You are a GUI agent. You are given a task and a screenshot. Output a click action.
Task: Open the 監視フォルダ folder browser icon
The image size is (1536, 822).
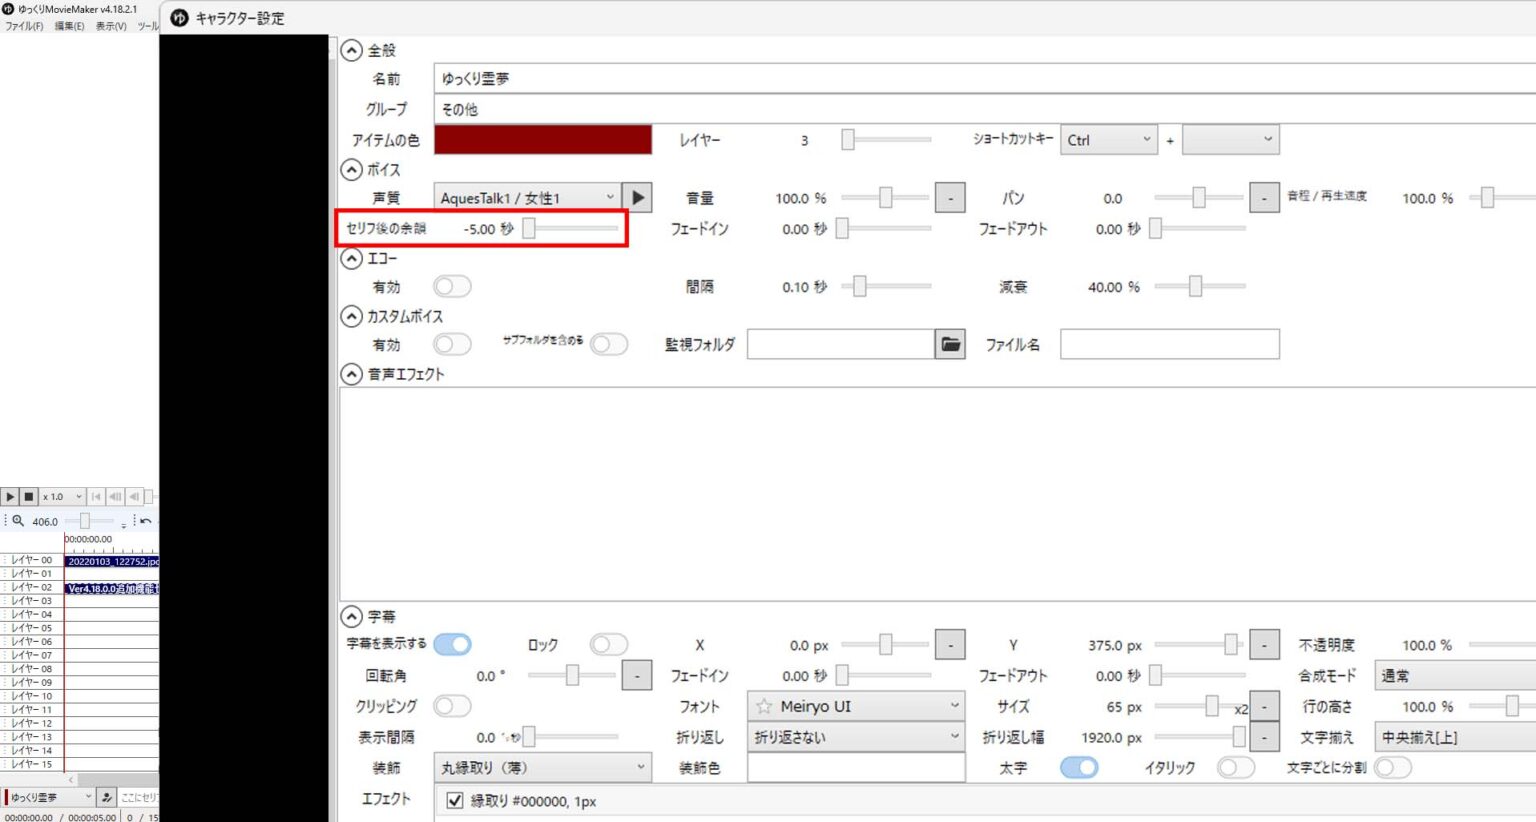point(950,343)
